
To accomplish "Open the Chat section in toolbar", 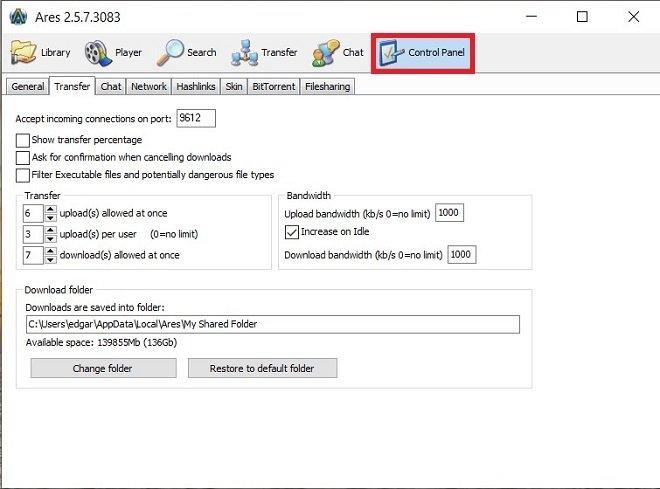I will pos(337,53).
